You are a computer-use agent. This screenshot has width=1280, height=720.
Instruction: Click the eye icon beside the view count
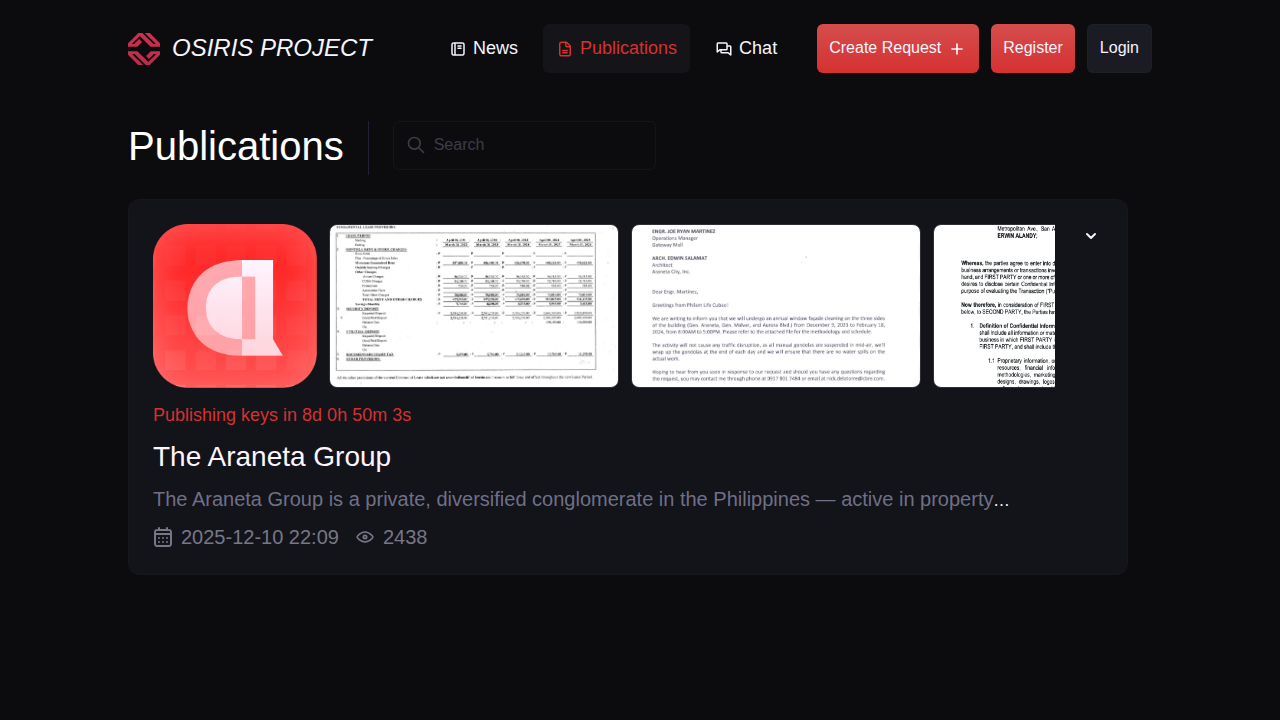[365, 538]
